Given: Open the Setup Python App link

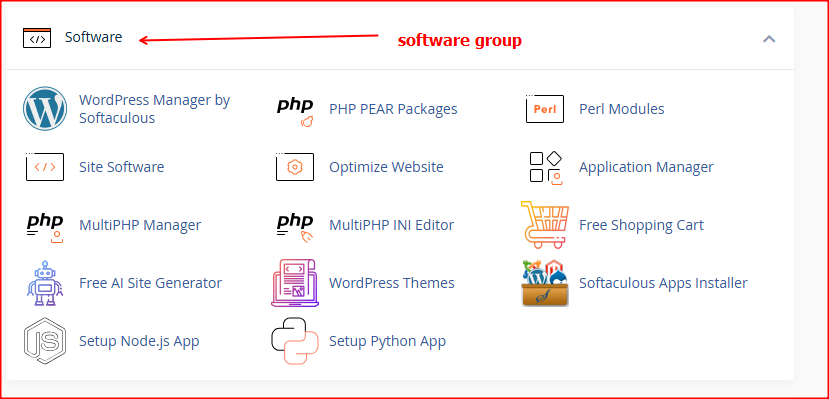Looking at the screenshot, I should [x=388, y=341].
